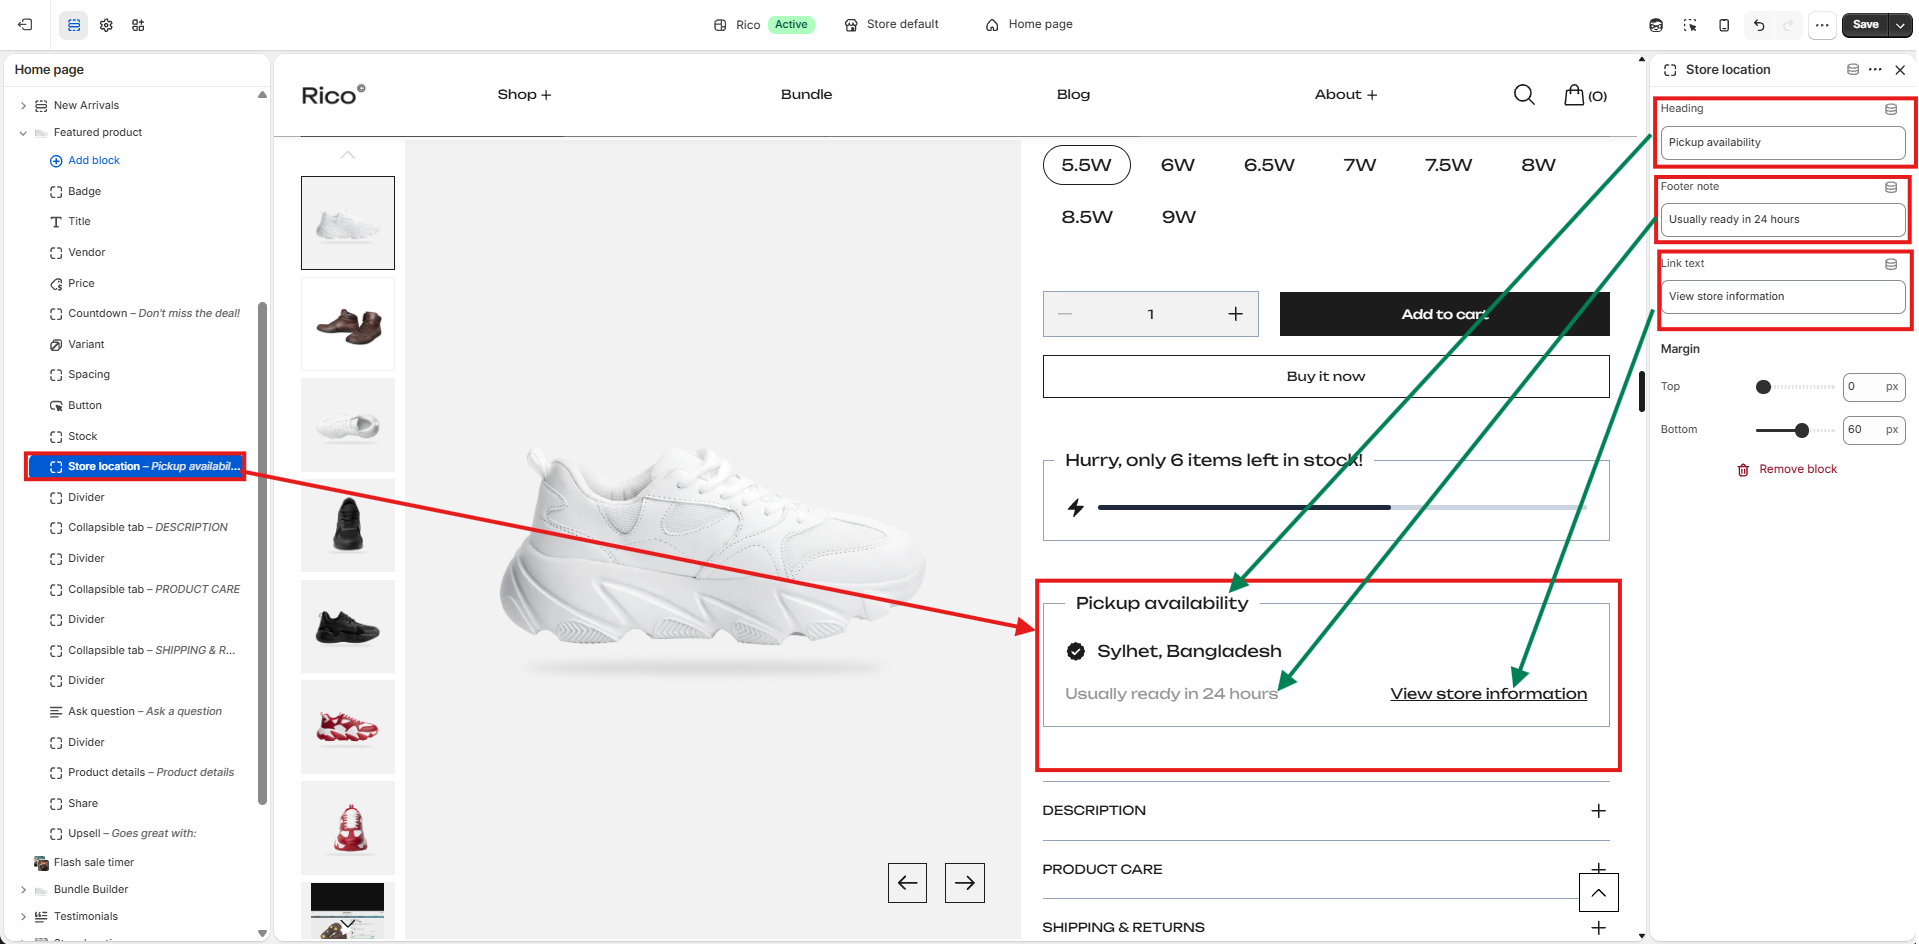Click the Save button
This screenshot has height=944, width=1919.
(1865, 25)
